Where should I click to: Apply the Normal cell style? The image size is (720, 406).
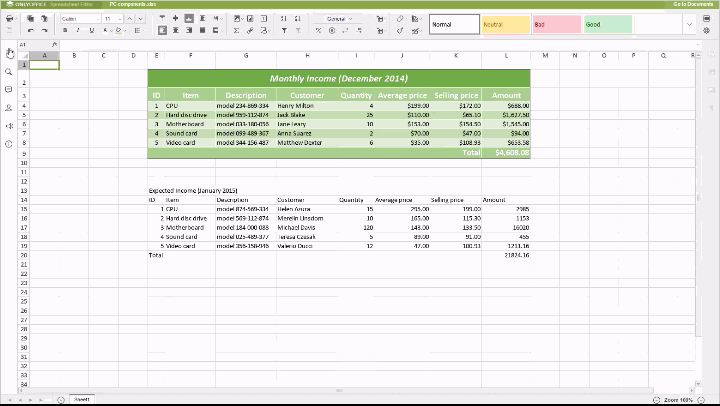pos(455,25)
